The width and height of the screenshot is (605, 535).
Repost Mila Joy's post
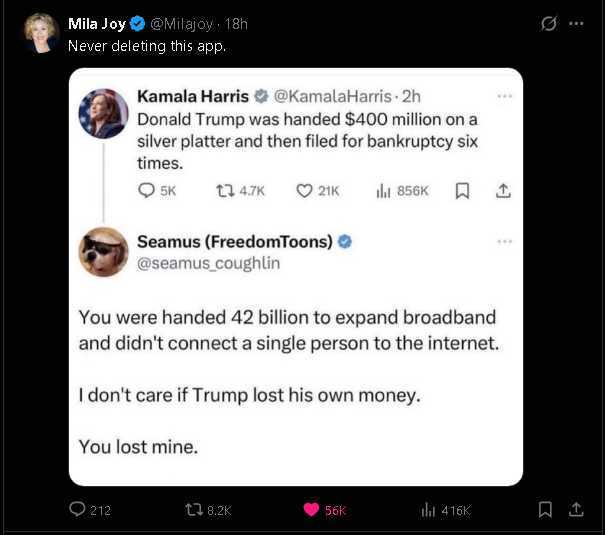(x=194, y=510)
